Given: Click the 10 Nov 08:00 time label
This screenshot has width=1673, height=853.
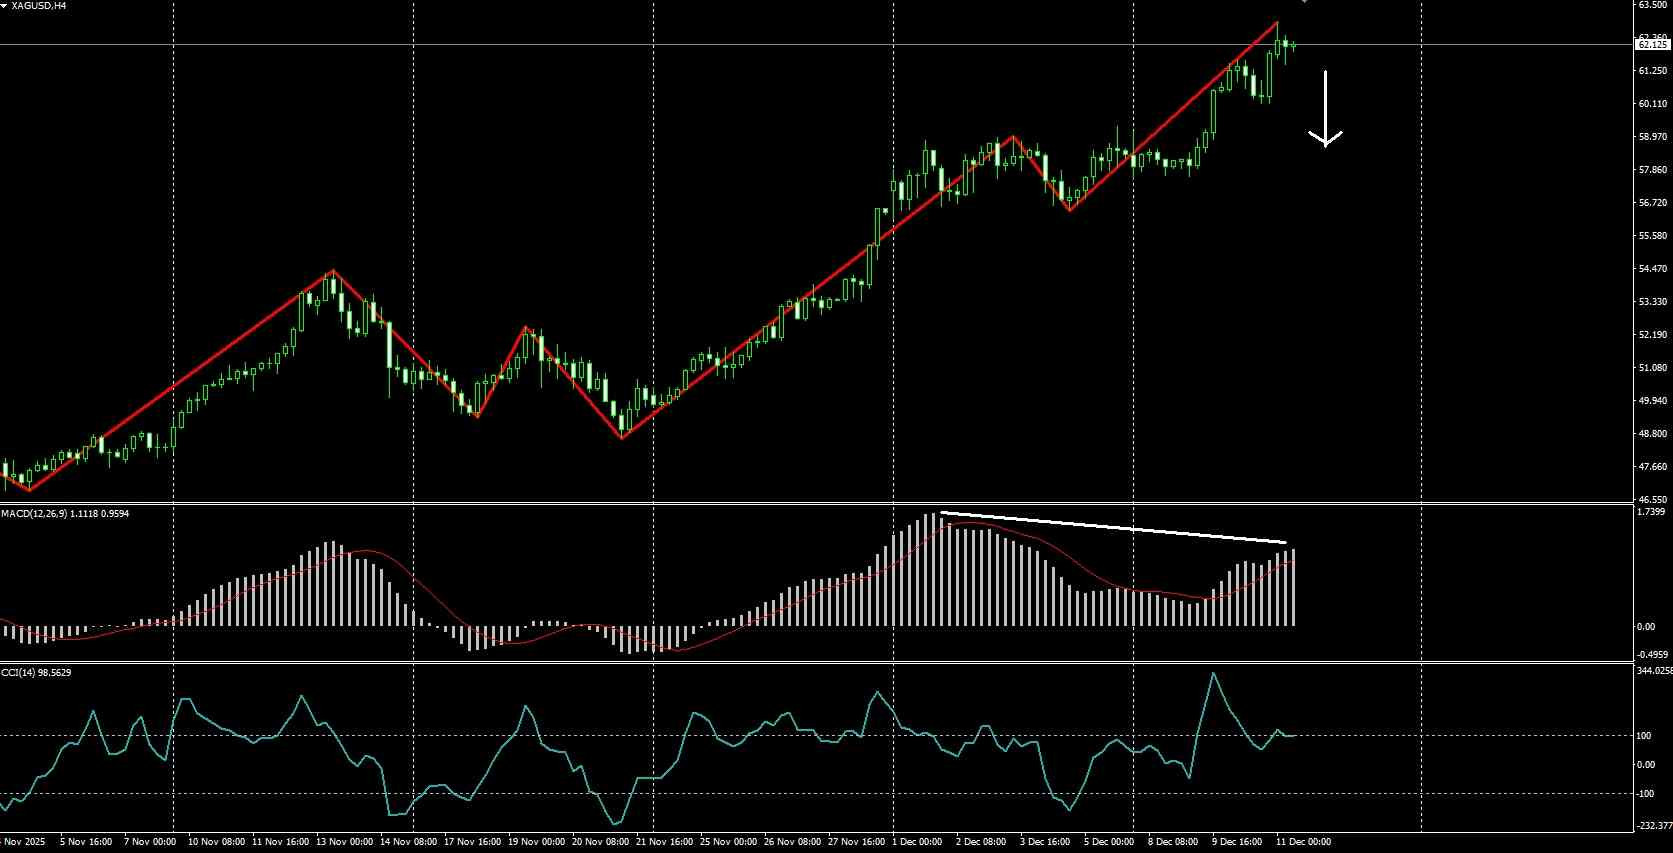Looking at the screenshot, I should pyautogui.click(x=217, y=842).
